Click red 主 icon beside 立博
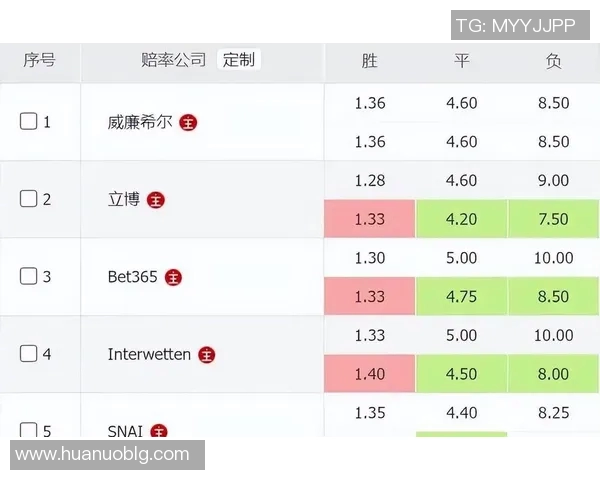Screen dimensions: 600x480 156,199
